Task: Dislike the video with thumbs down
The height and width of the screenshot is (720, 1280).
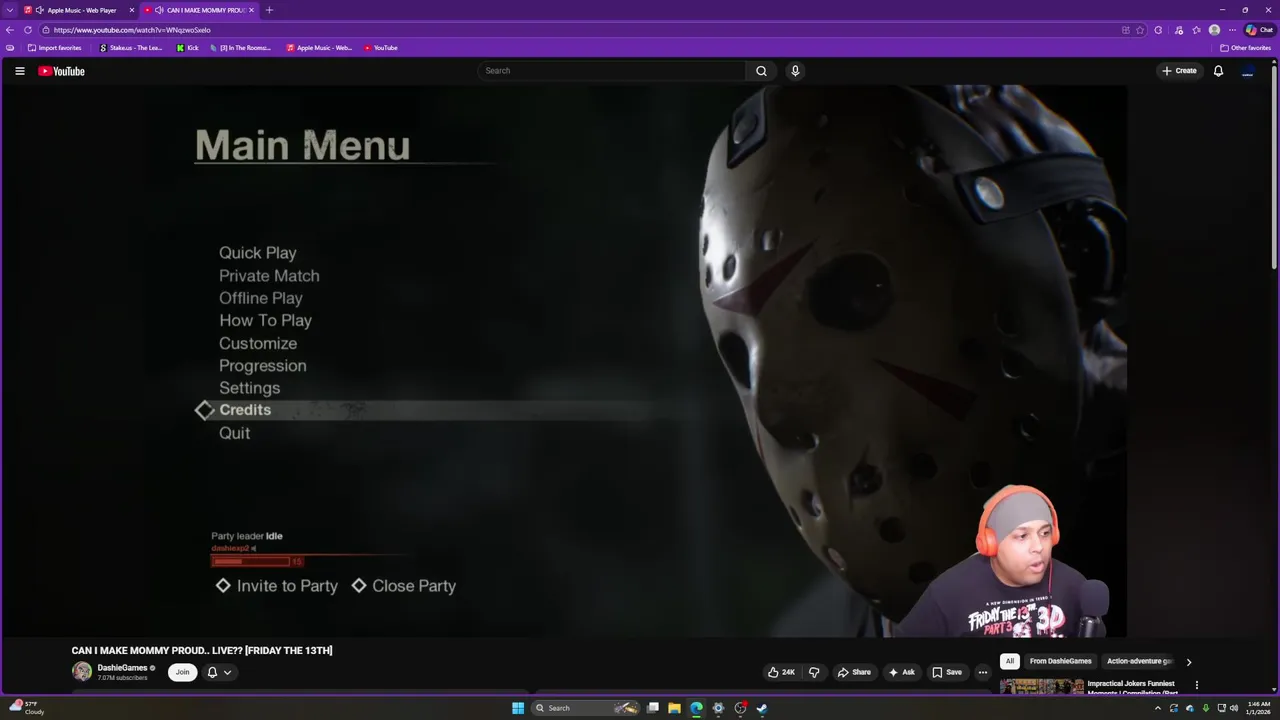Action: (x=814, y=672)
